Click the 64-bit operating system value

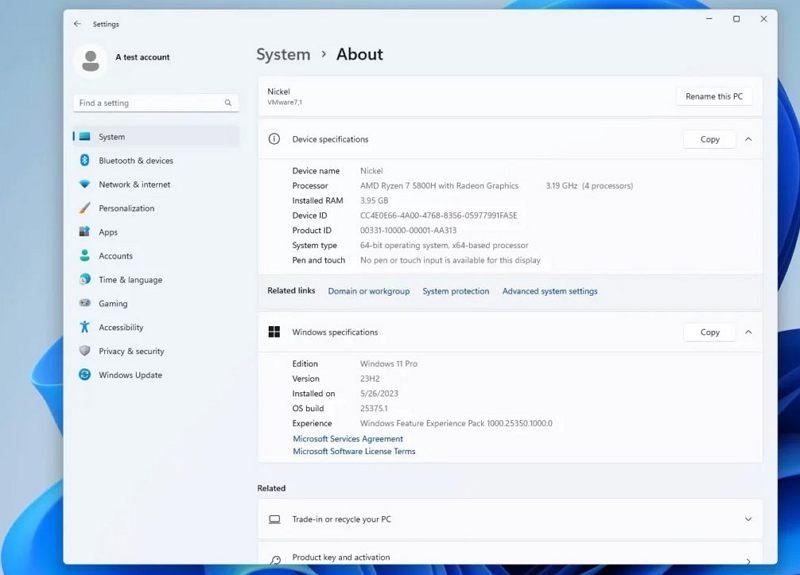[x=444, y=245]
